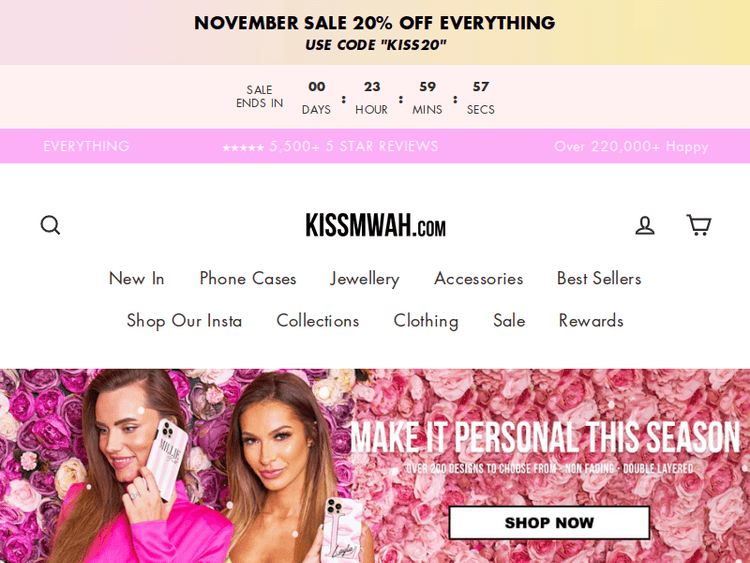Open the shopping cart icon
The image size is (750, 563).
coord(699,225)
